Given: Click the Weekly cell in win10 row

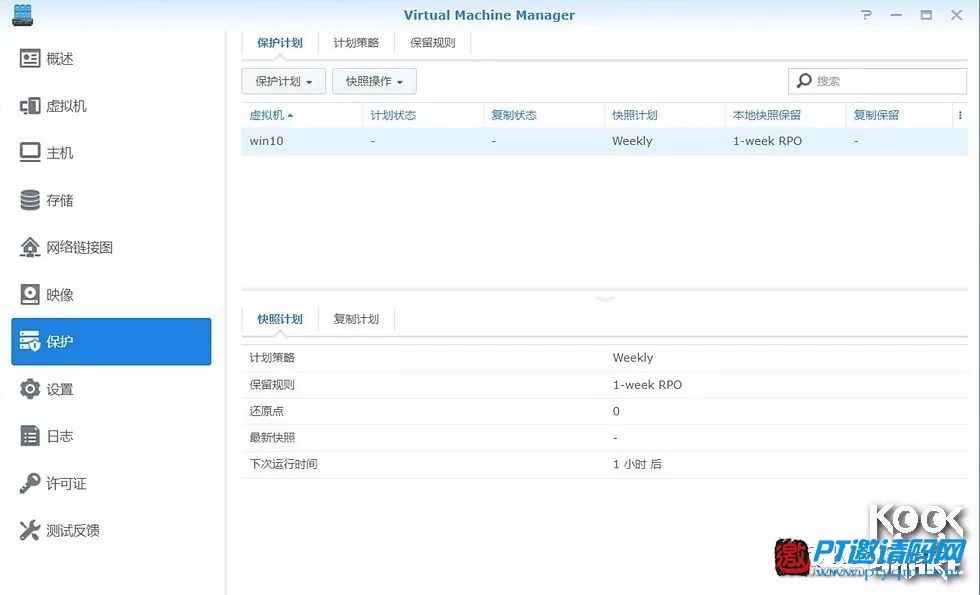Looking at the screenshot, I should pyautogui.click(x=632, y=141).
